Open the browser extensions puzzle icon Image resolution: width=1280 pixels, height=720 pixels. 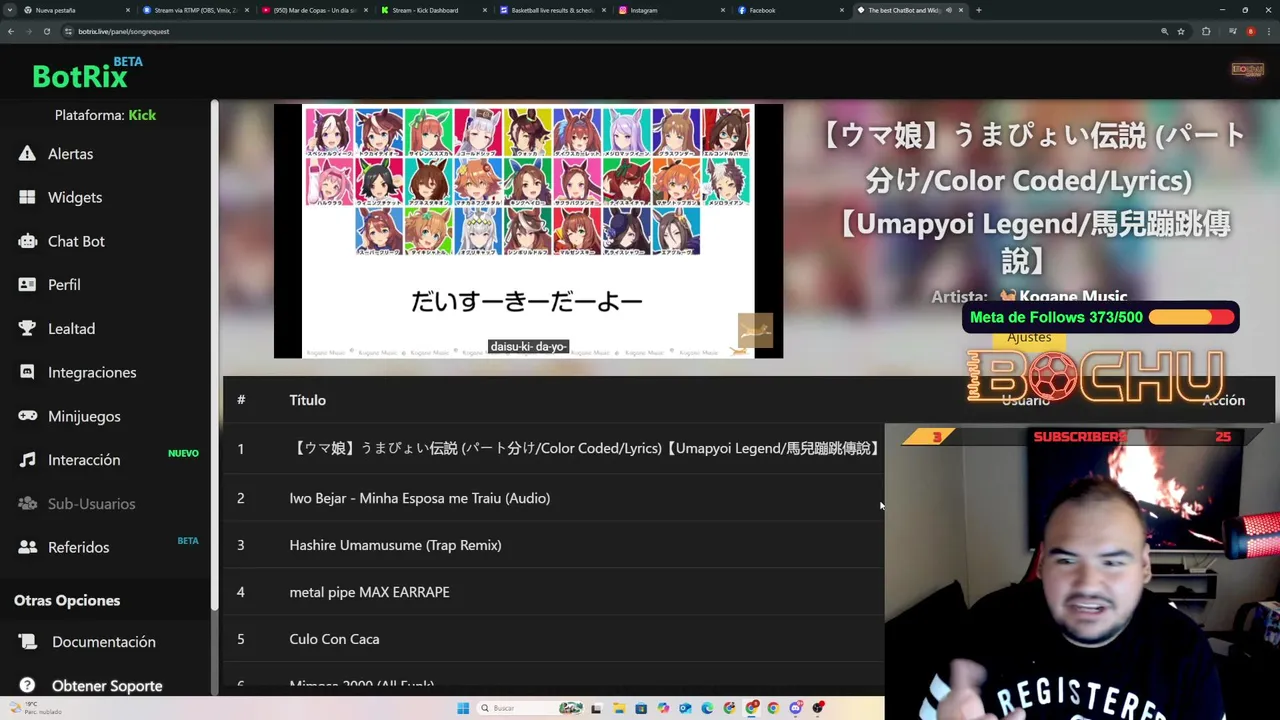[x=1206, y=31]
